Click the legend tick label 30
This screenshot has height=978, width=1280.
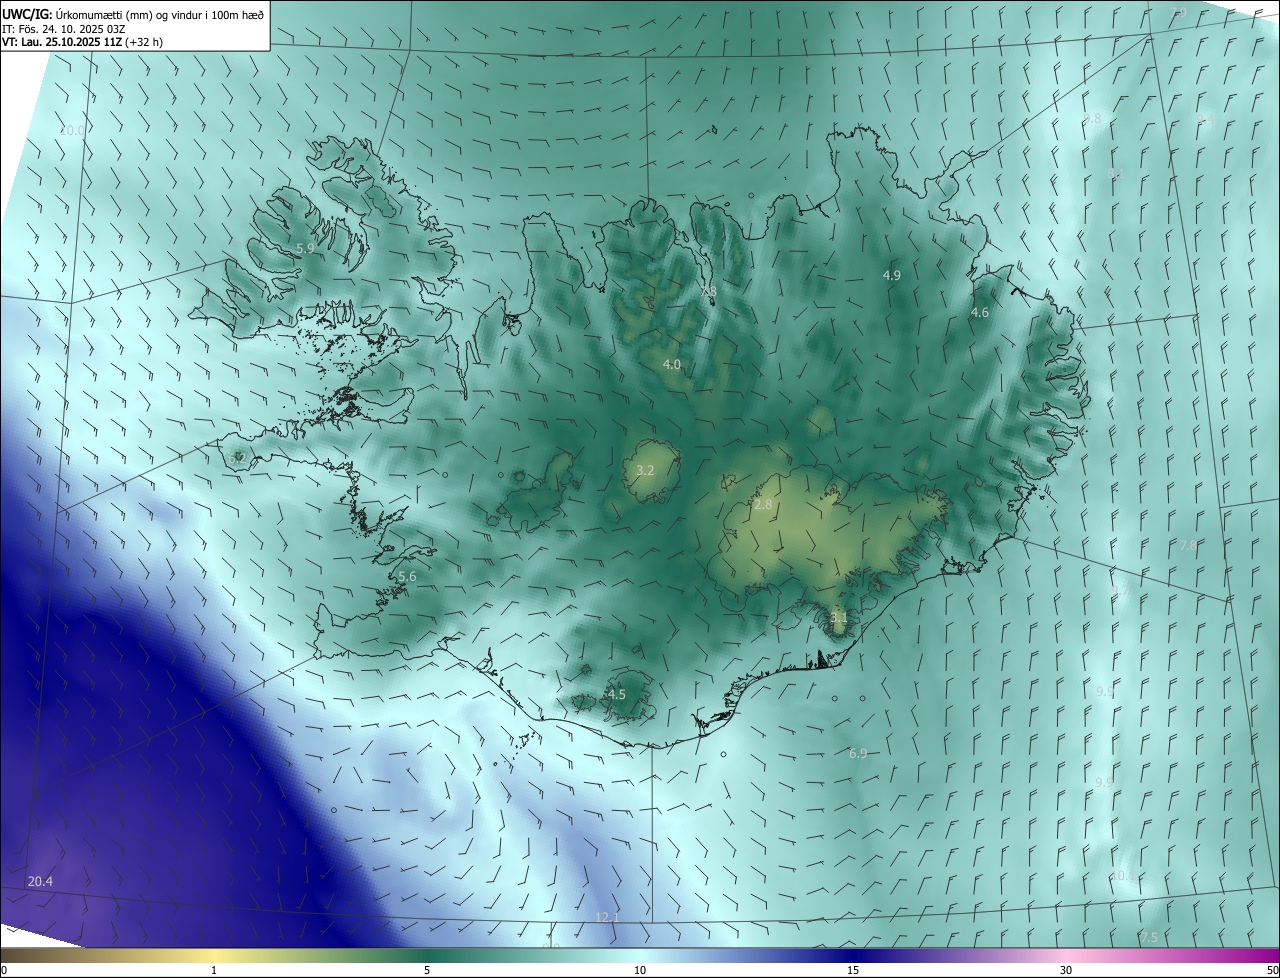click(x=1066, y=970)
